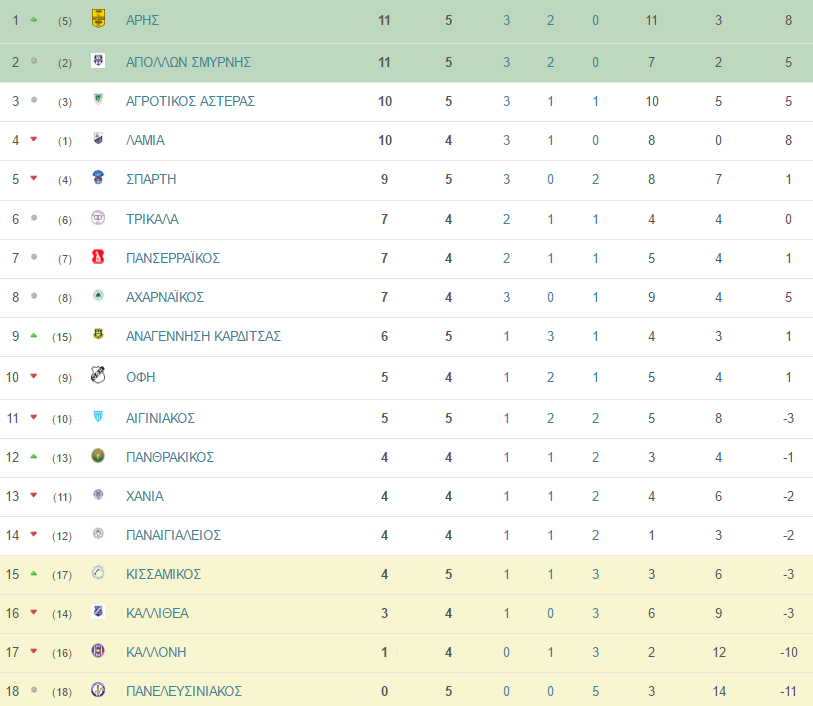The height and width of the screenshot is (706, 813).
Task: Open the ΑΓΡΟΤΙΚΟΣ ΑΣΤΕΡΑΣ team link
Action: [190, 102]
